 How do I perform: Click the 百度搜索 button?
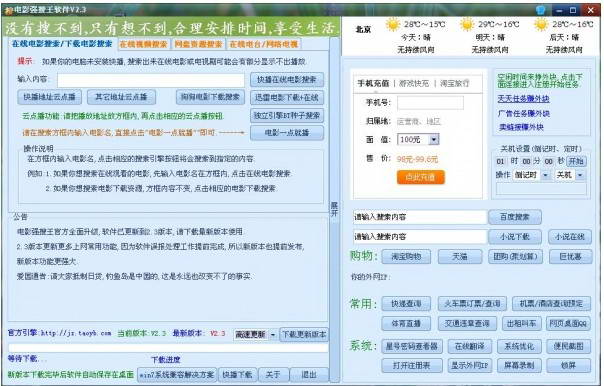tap(515, 217)
